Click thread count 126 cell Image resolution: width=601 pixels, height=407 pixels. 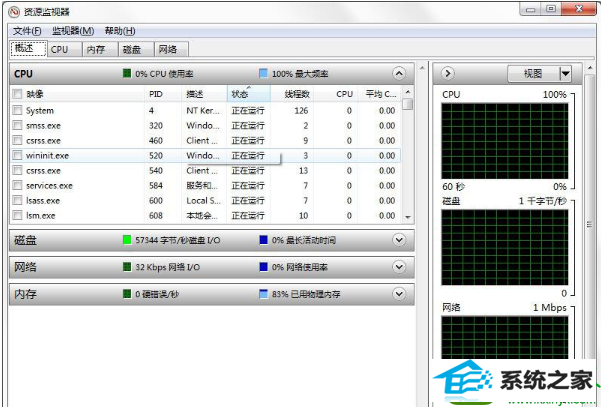coord(301,111)
